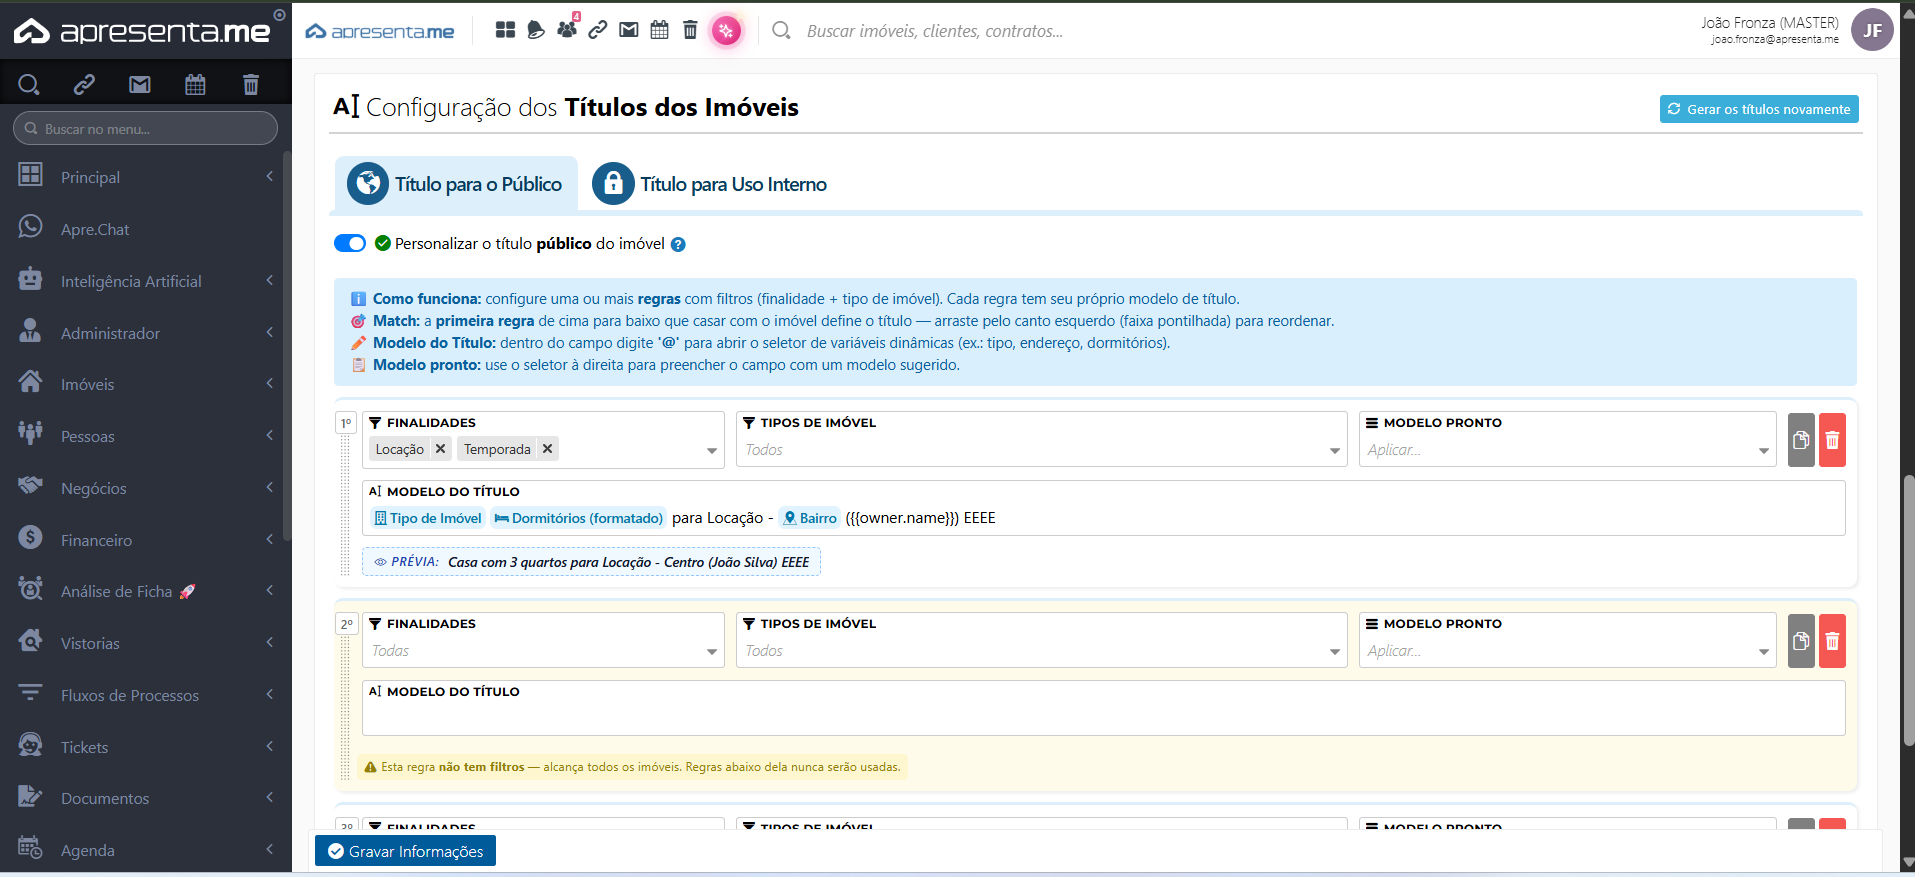1915x877 pixels.
Task: Delete rule 2 with the red trash icon
Action: 1832,641
